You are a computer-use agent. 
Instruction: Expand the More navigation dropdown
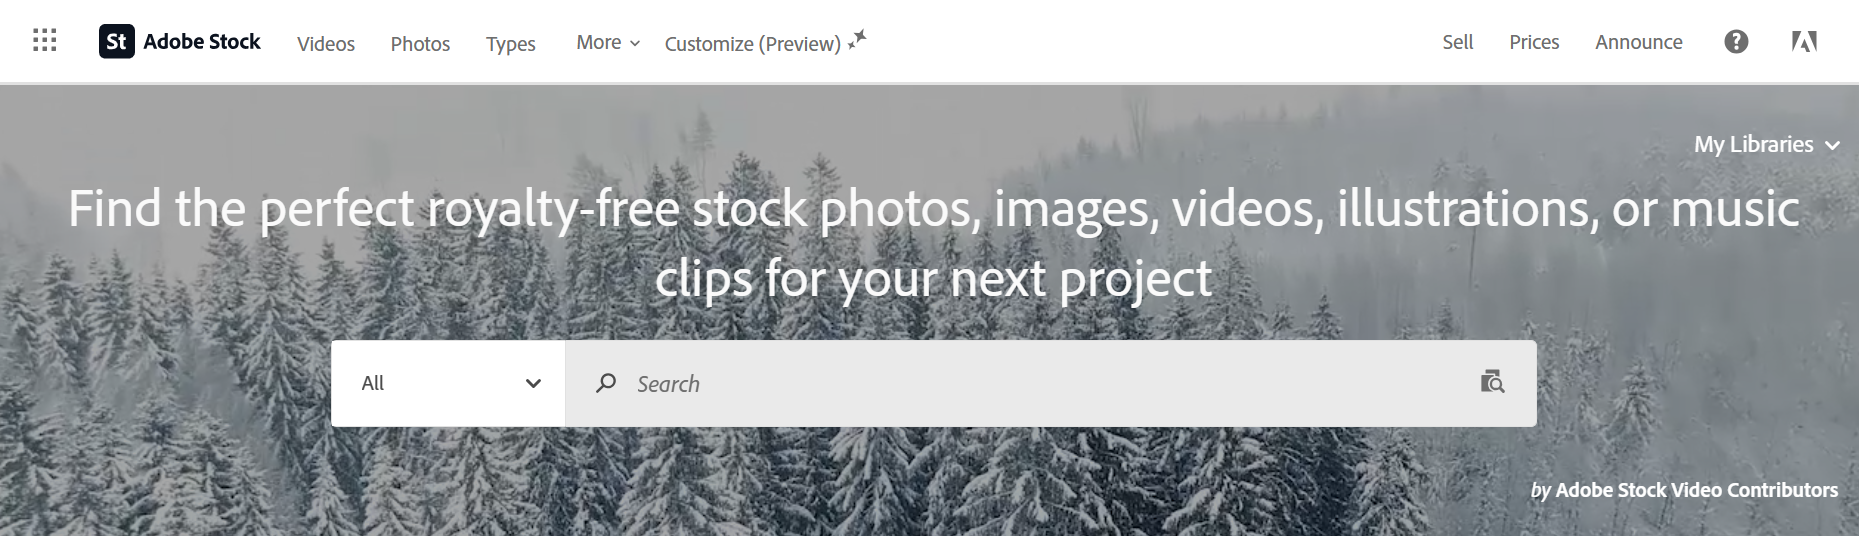(608, 42)
